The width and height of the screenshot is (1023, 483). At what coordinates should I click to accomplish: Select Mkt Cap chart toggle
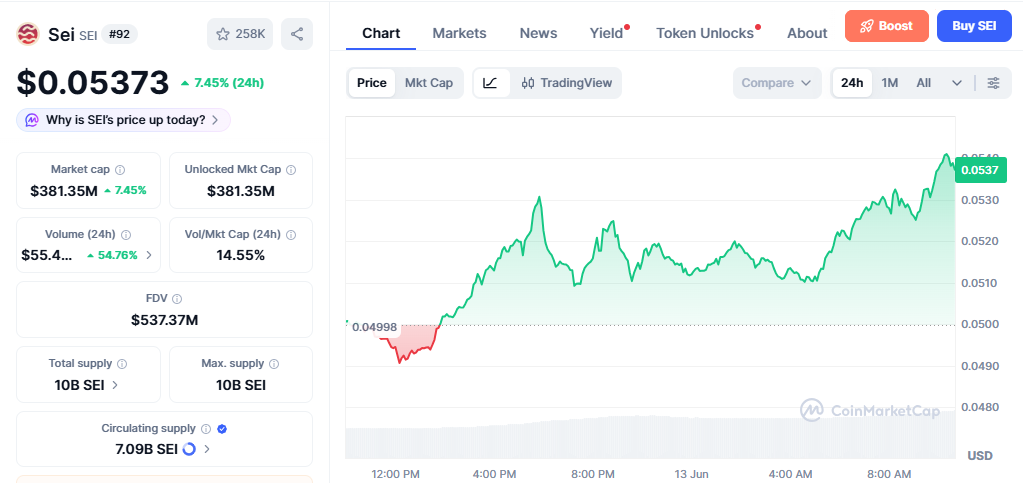tap(429, 83)
